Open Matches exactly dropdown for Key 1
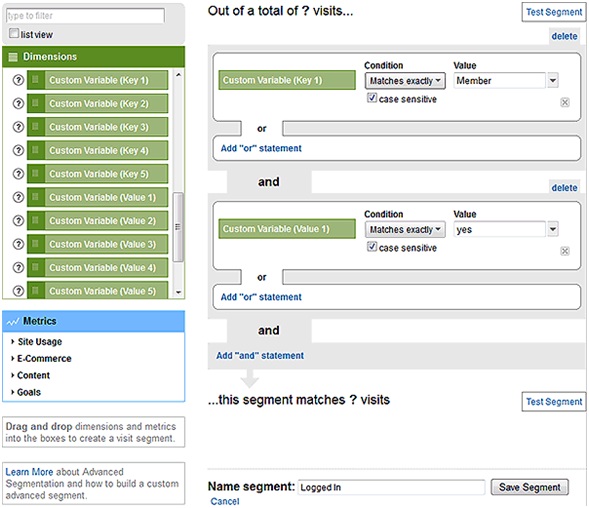This screenshot has height=508, width=589. pyautogui.click(x=405, y=81)
